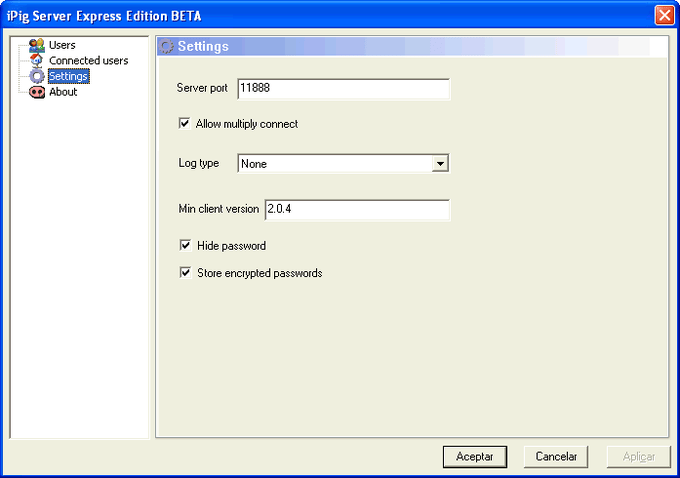
Task: Click the About pig icon
Action: coord(37,92)
